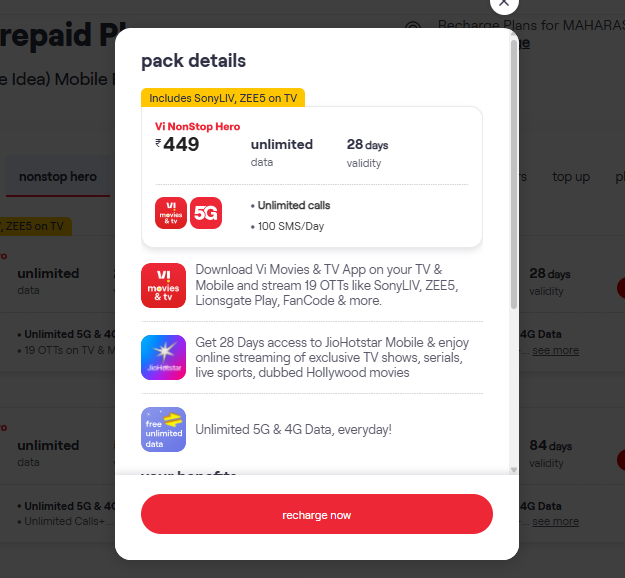
Task: Click the Includes SonyLIV, ZEE5 on TV tag
Action: click(x=223, y=98)
